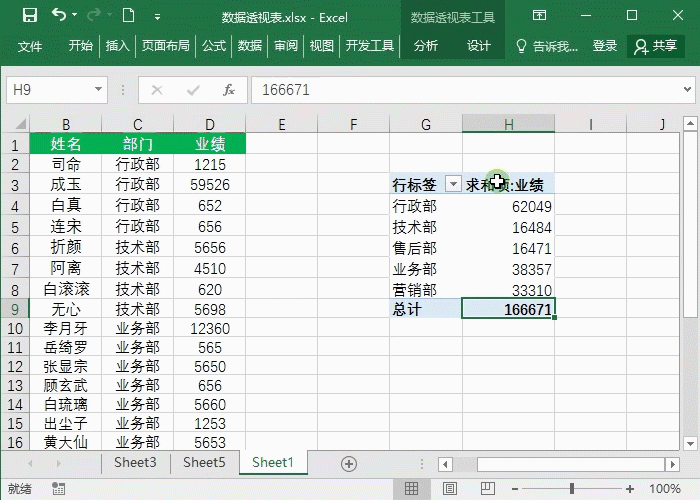This screenshot has height=500, width=700.
Task: Select cell containing 59526
Action: click(x=209, y=184)
